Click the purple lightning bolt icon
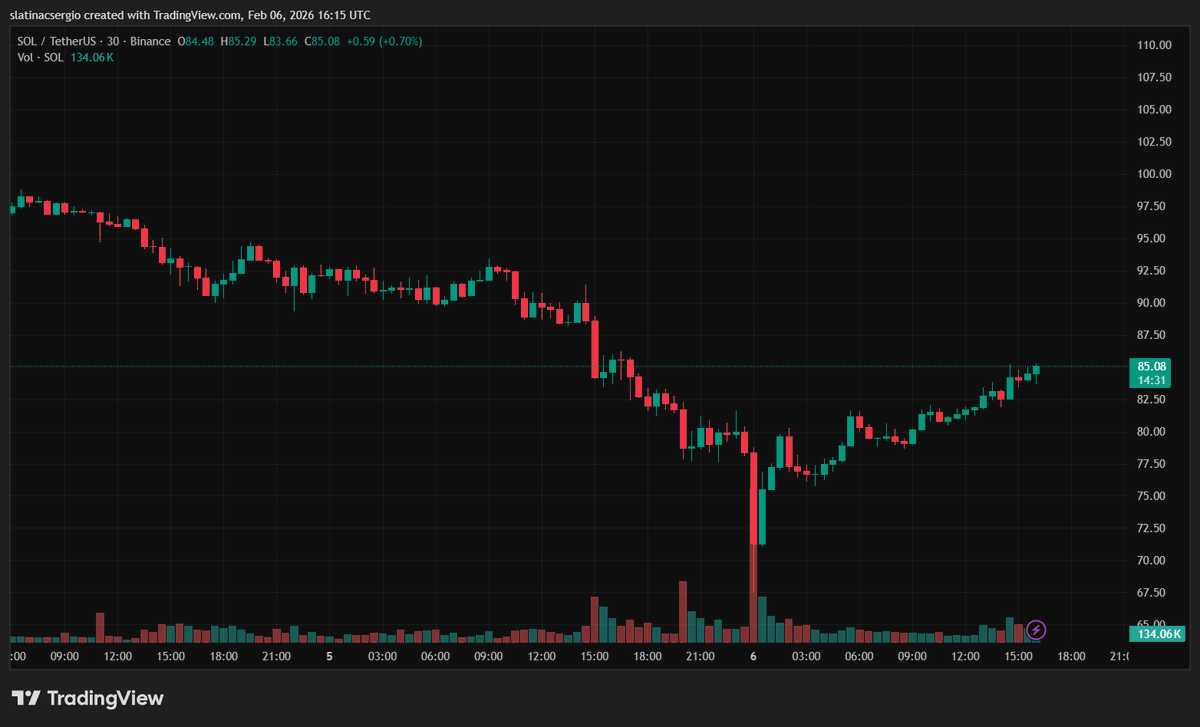 (x=1037, y=630)
